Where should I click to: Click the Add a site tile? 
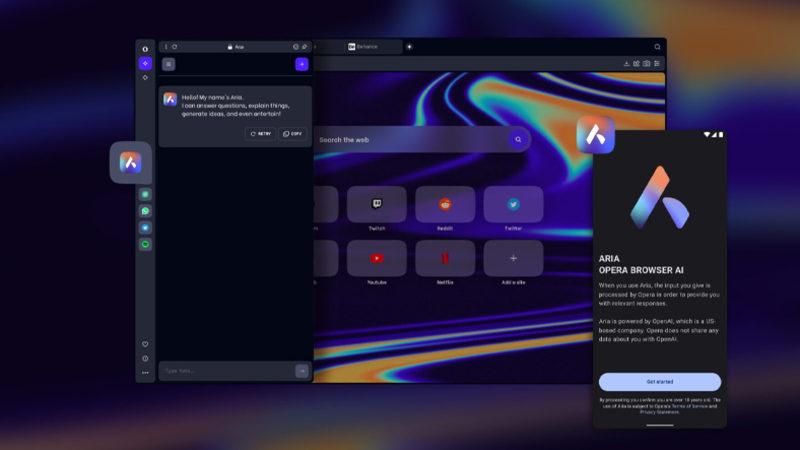pos(513,259)
